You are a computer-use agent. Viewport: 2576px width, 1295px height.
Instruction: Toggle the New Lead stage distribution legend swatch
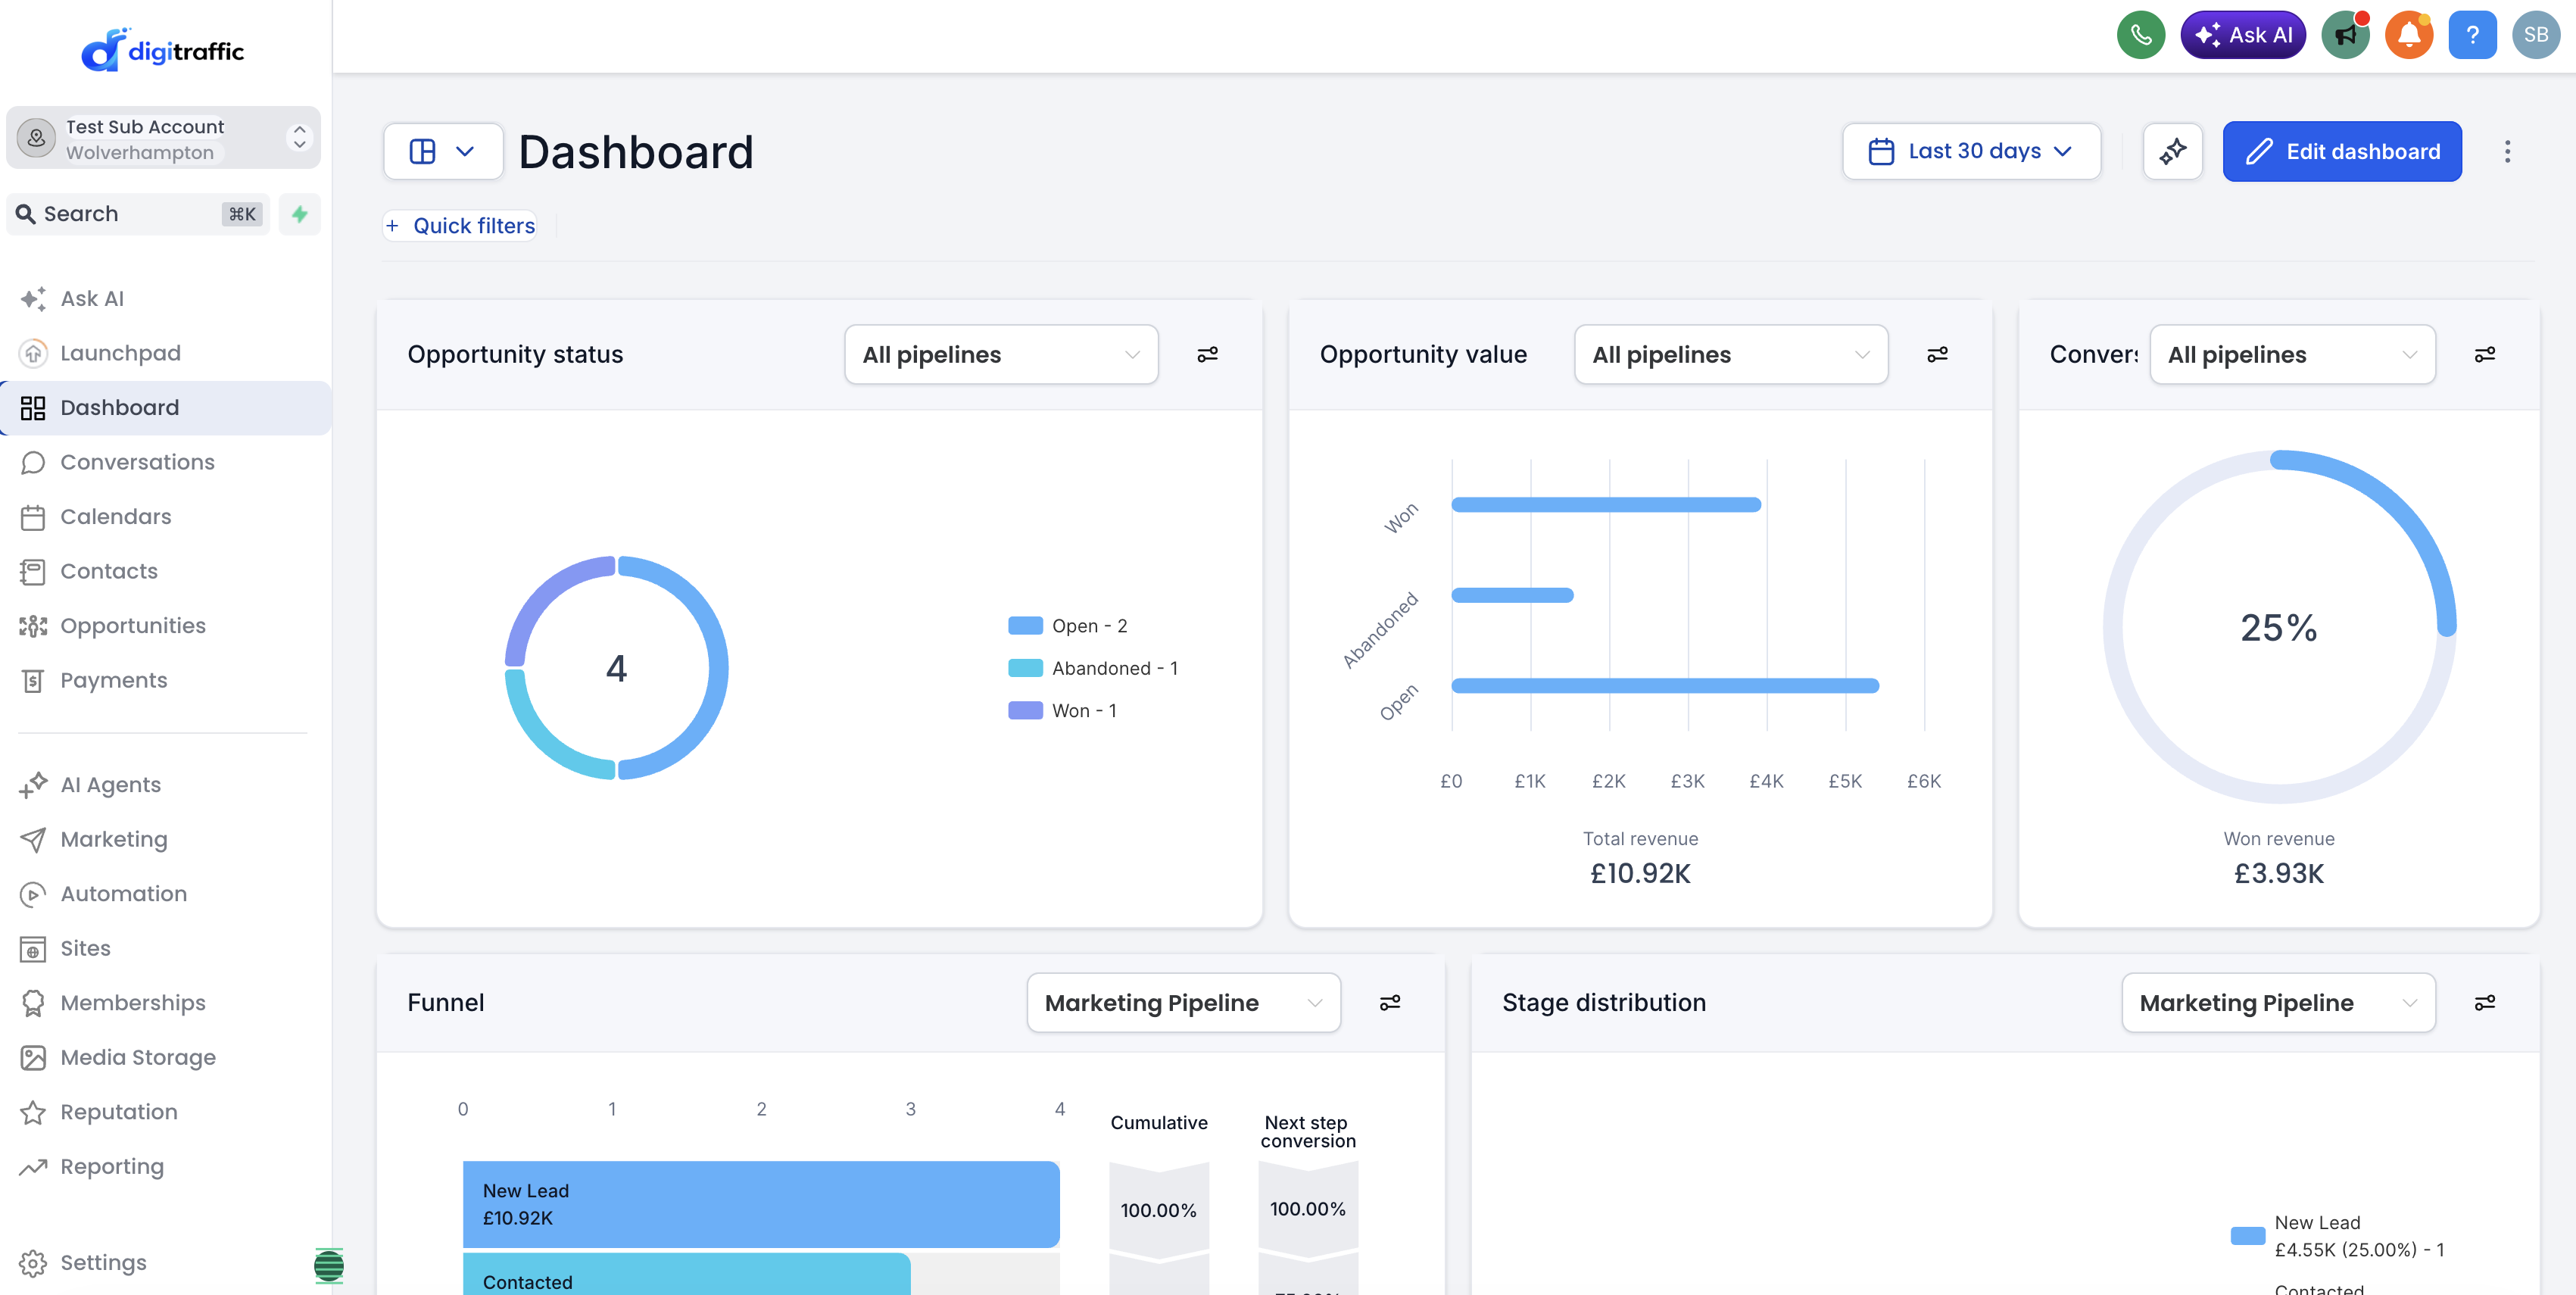pos(2248,1235)
